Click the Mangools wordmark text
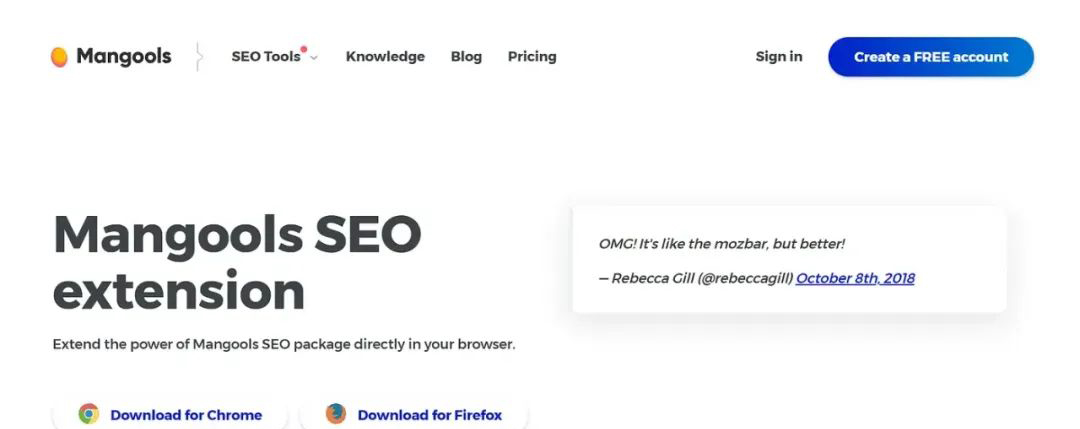This screenshot has height=429, width=1080. [x=124, y=57]
